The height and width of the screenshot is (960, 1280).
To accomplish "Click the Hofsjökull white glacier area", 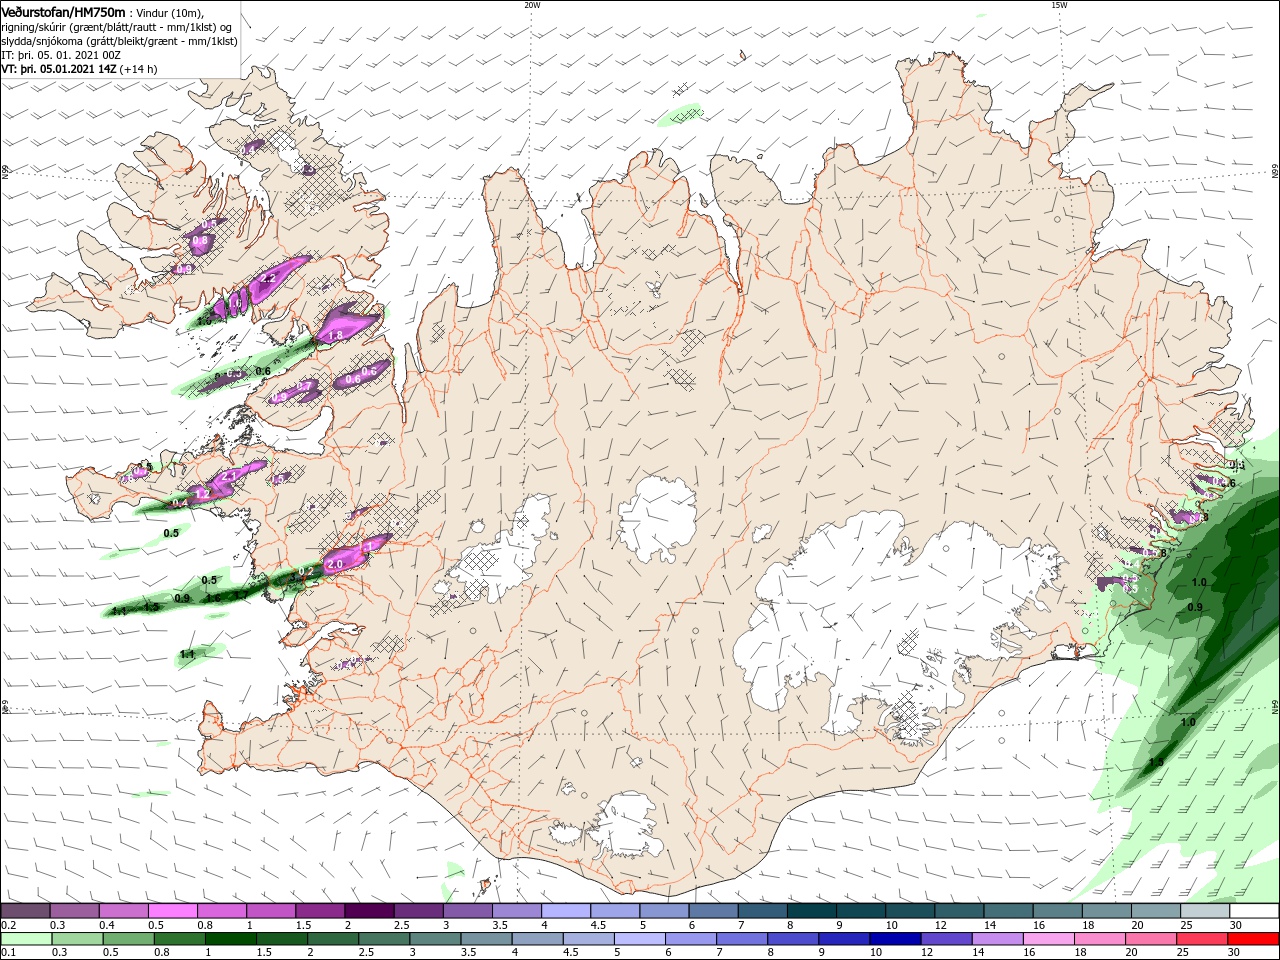I will point(658,518).
